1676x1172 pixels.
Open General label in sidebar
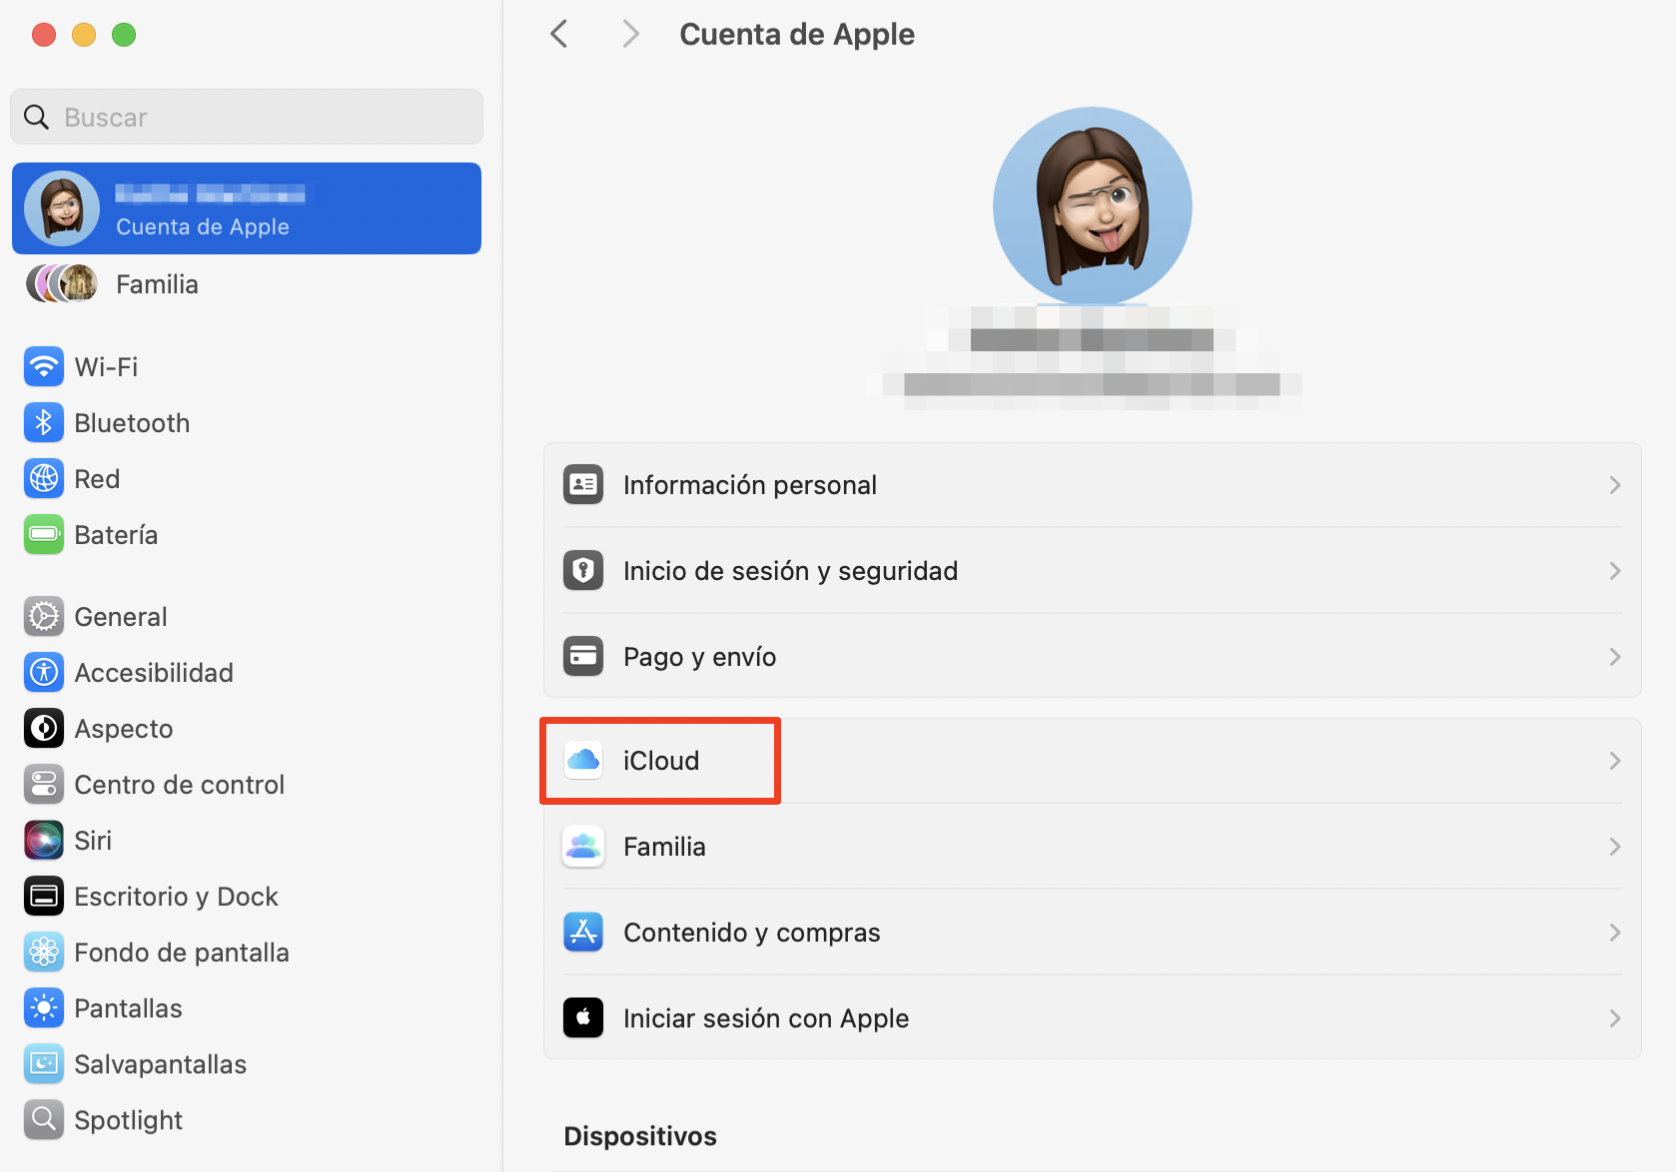click(121, 617)
